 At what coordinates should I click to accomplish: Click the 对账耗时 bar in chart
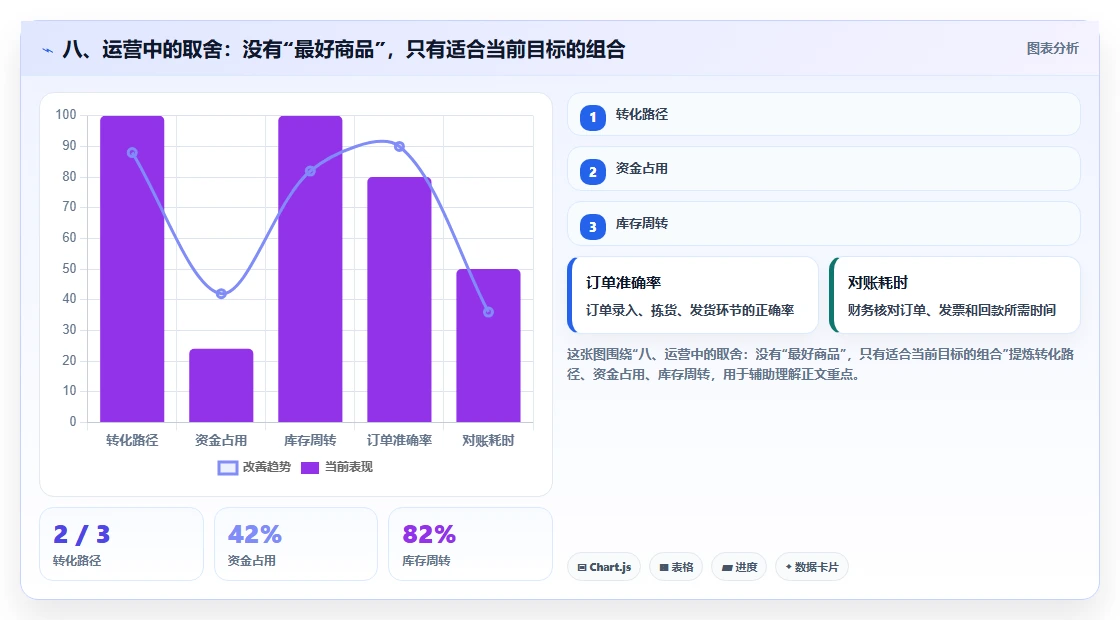click(489, 346)
